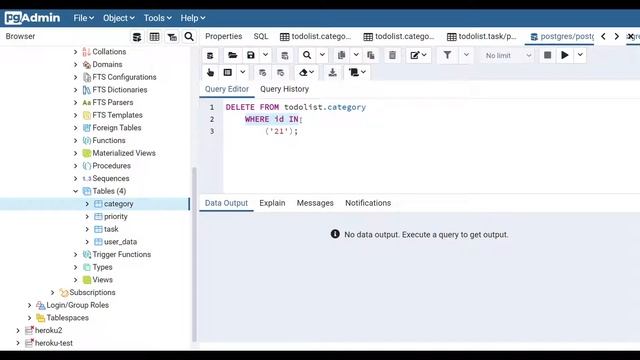Click the Open File folder icon
This screenshot has height=360, width=640.
pos(233,55)
